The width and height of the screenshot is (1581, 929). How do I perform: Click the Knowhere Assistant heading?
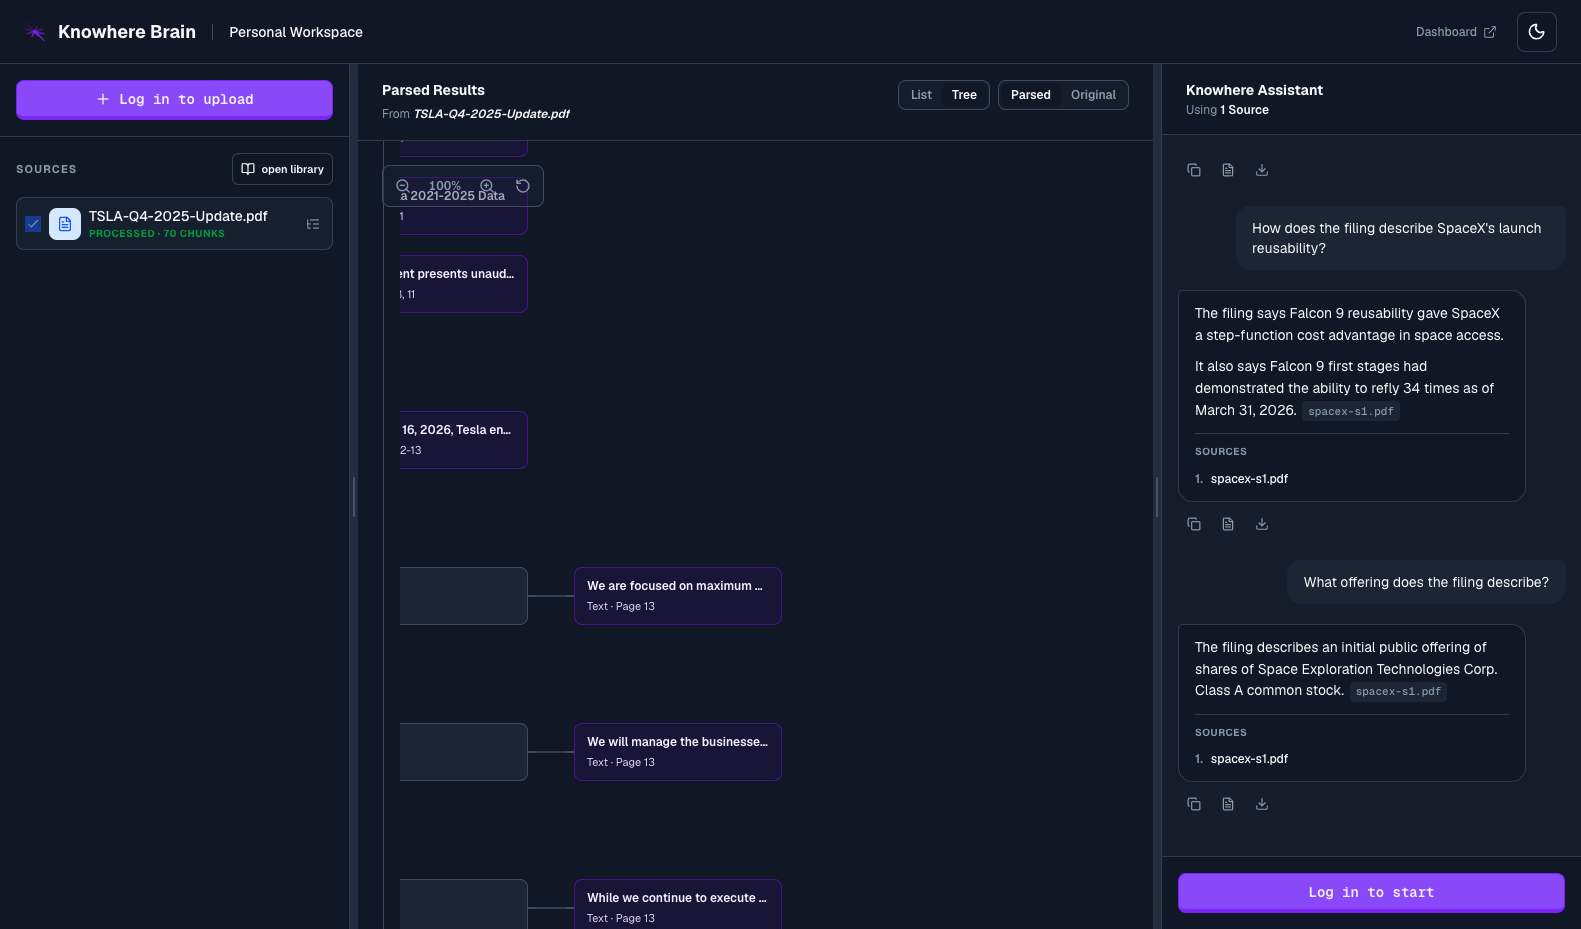coord(1254,90)
